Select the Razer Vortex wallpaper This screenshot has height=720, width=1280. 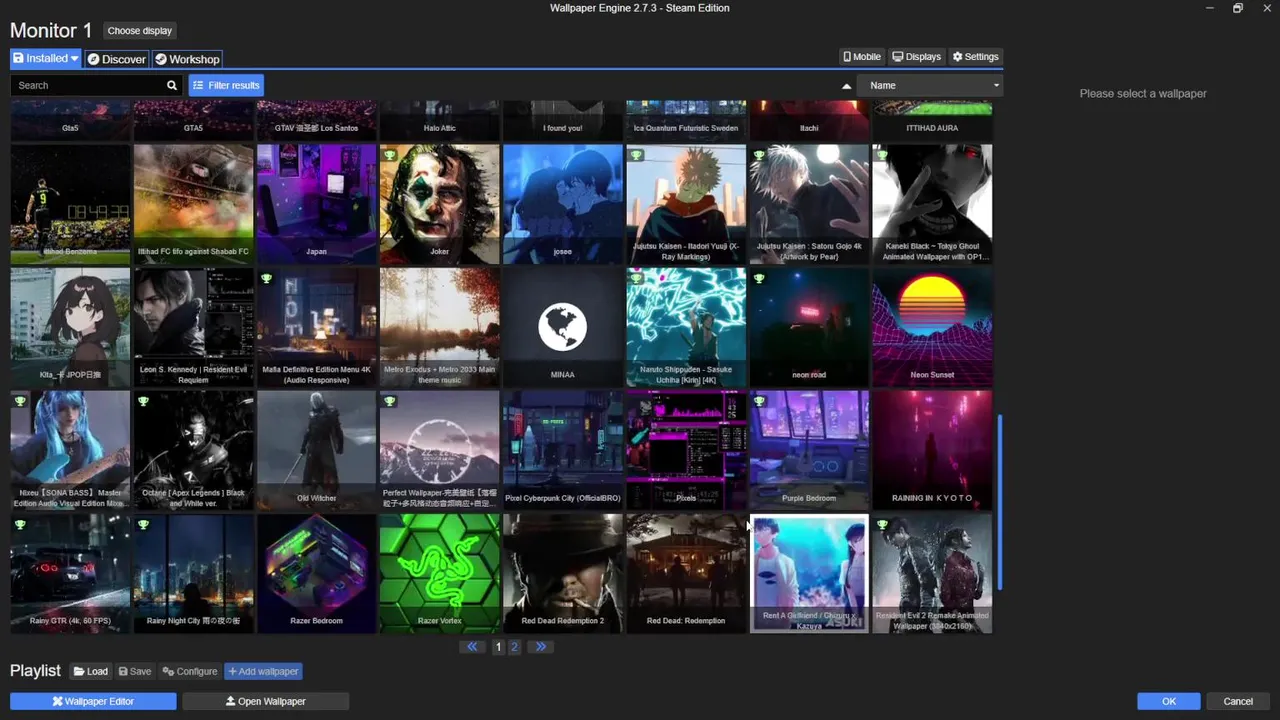coord(440,573)
